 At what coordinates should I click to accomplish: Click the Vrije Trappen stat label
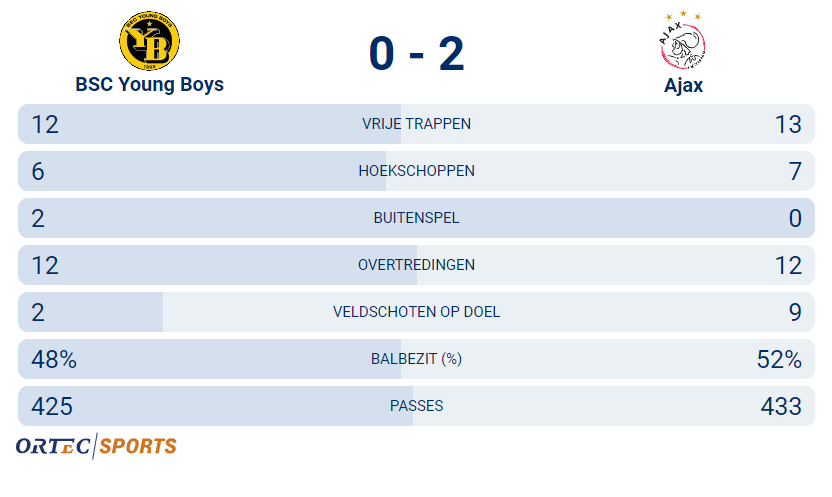point(416,124)
